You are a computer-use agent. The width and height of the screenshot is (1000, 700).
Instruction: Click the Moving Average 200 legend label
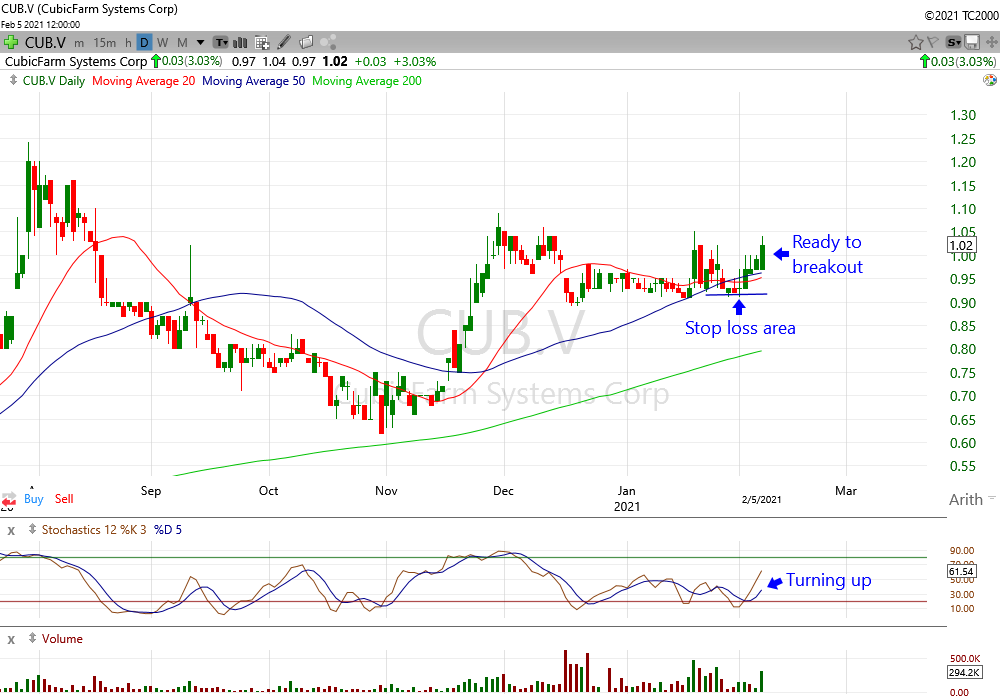367,81
